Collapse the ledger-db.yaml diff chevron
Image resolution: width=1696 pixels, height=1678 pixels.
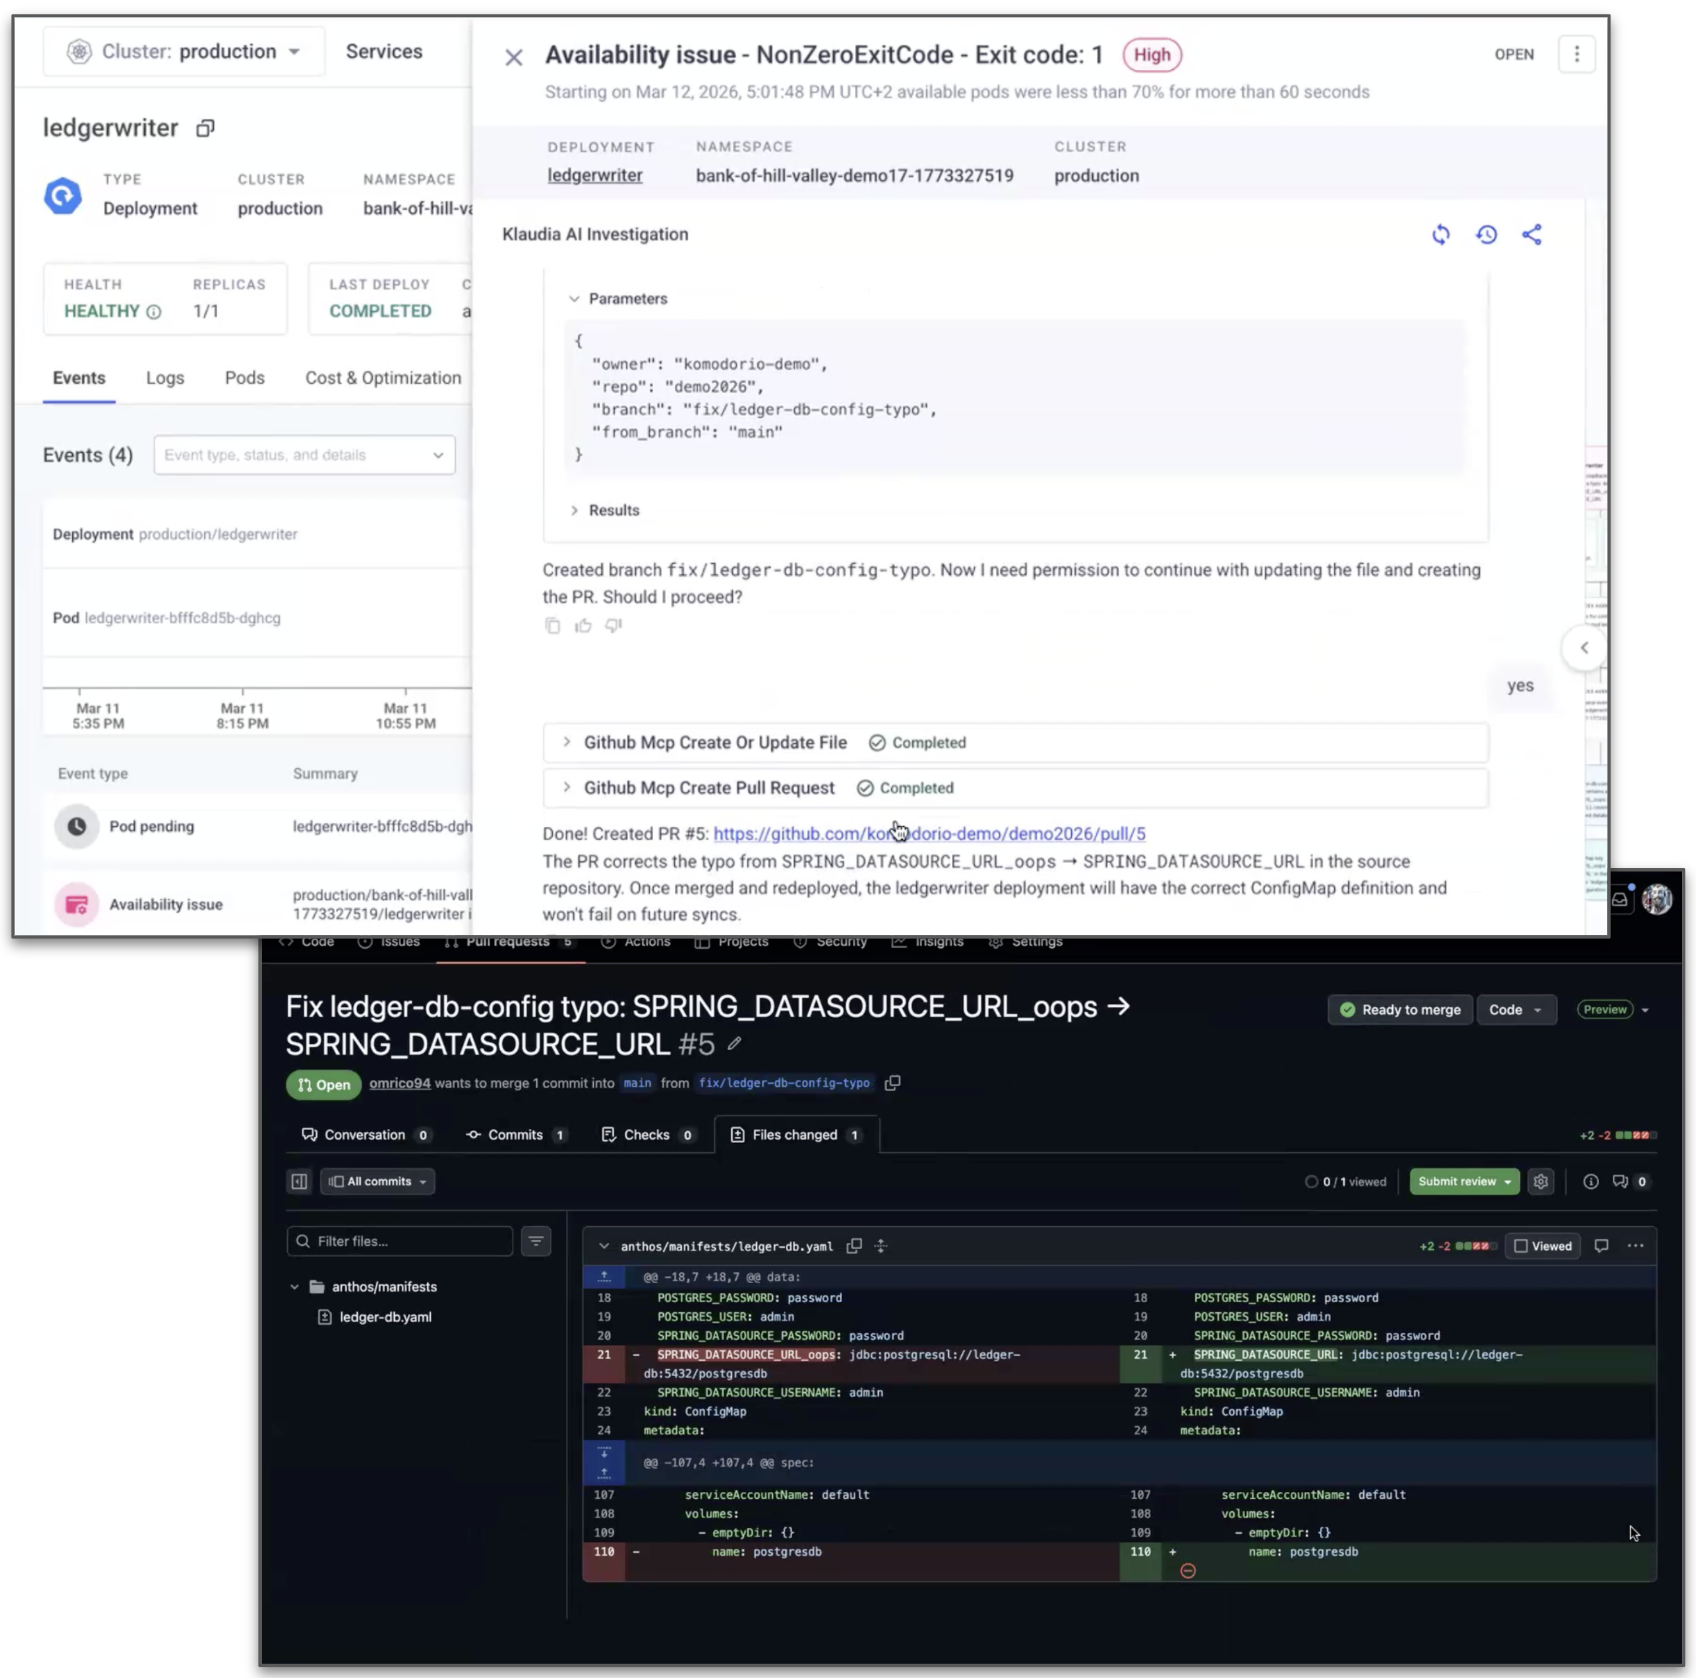[604, 1246]
